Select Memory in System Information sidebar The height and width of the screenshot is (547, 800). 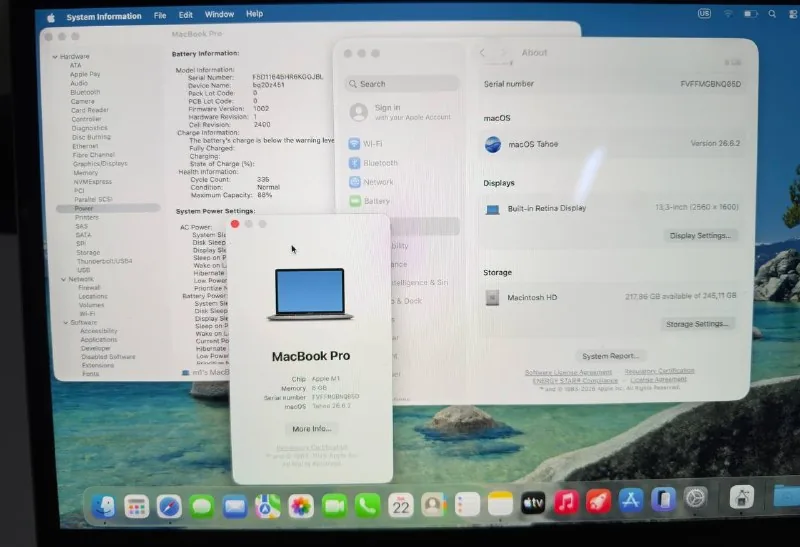point(85,173)
